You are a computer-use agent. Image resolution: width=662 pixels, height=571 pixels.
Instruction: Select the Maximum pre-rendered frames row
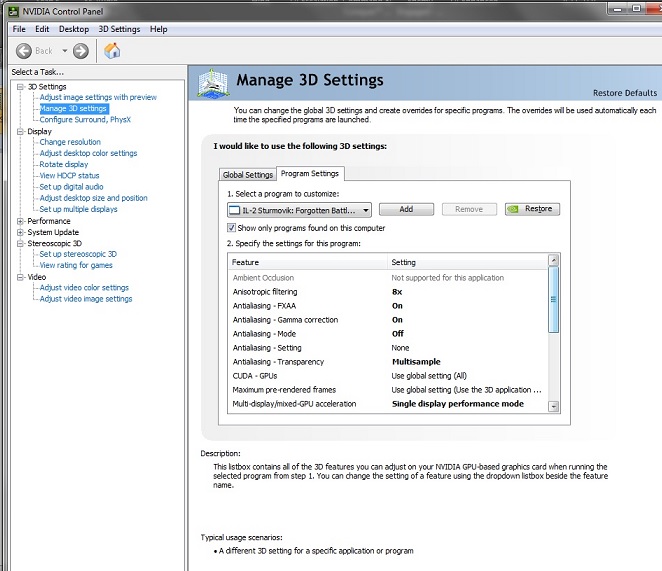pos(388,389)
